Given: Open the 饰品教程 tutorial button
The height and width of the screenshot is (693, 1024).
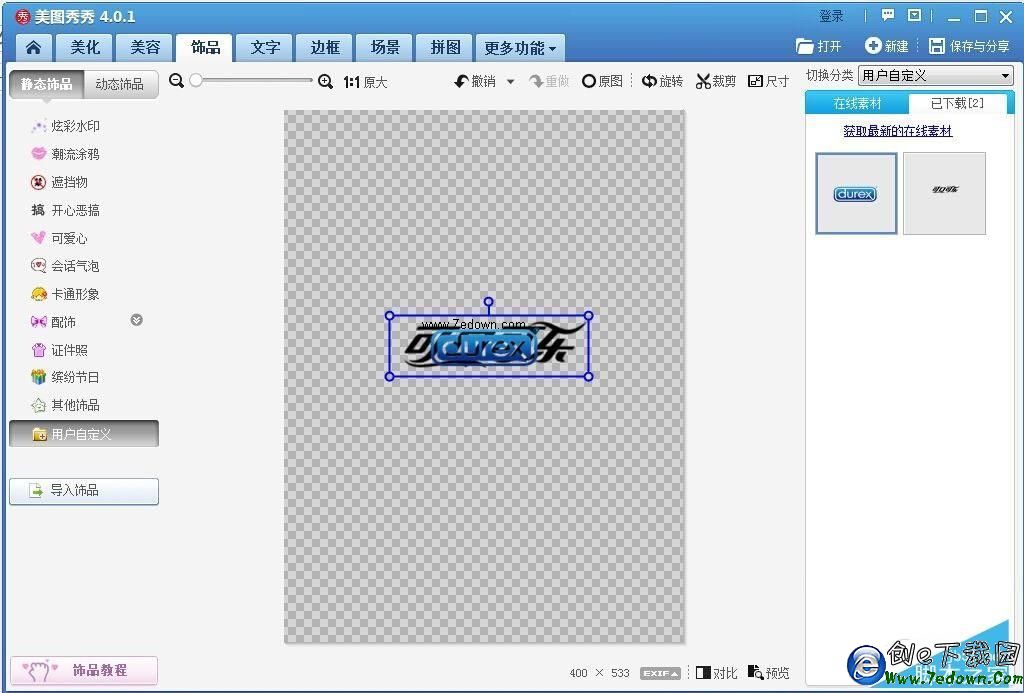Looking at the screenshot, I should click(84, 670).
